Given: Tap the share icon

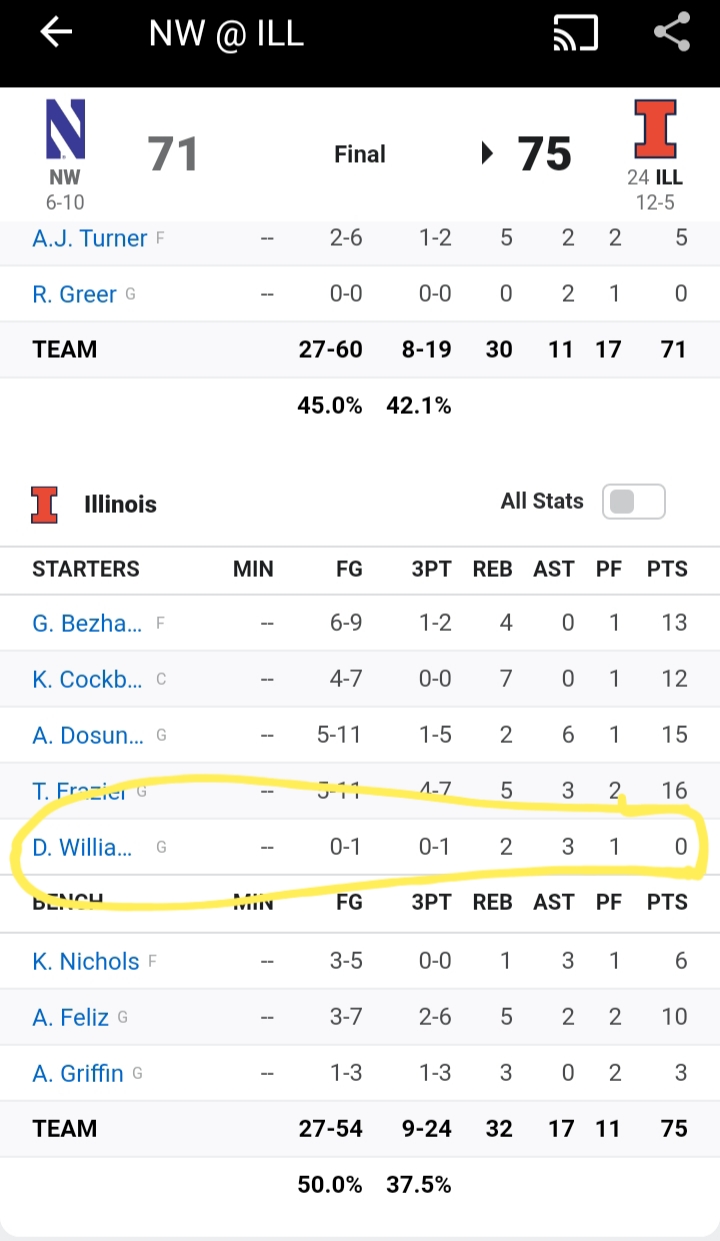Looking at the screenshot, I should (x=672, y=32).
